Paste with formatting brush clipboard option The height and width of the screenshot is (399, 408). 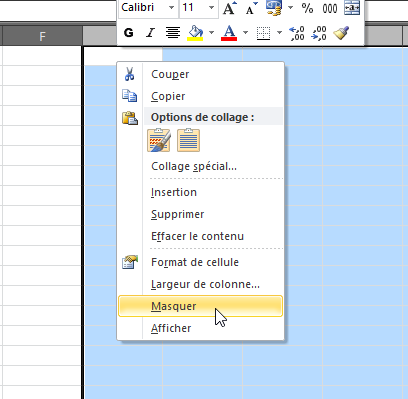[x=159, y=140]
